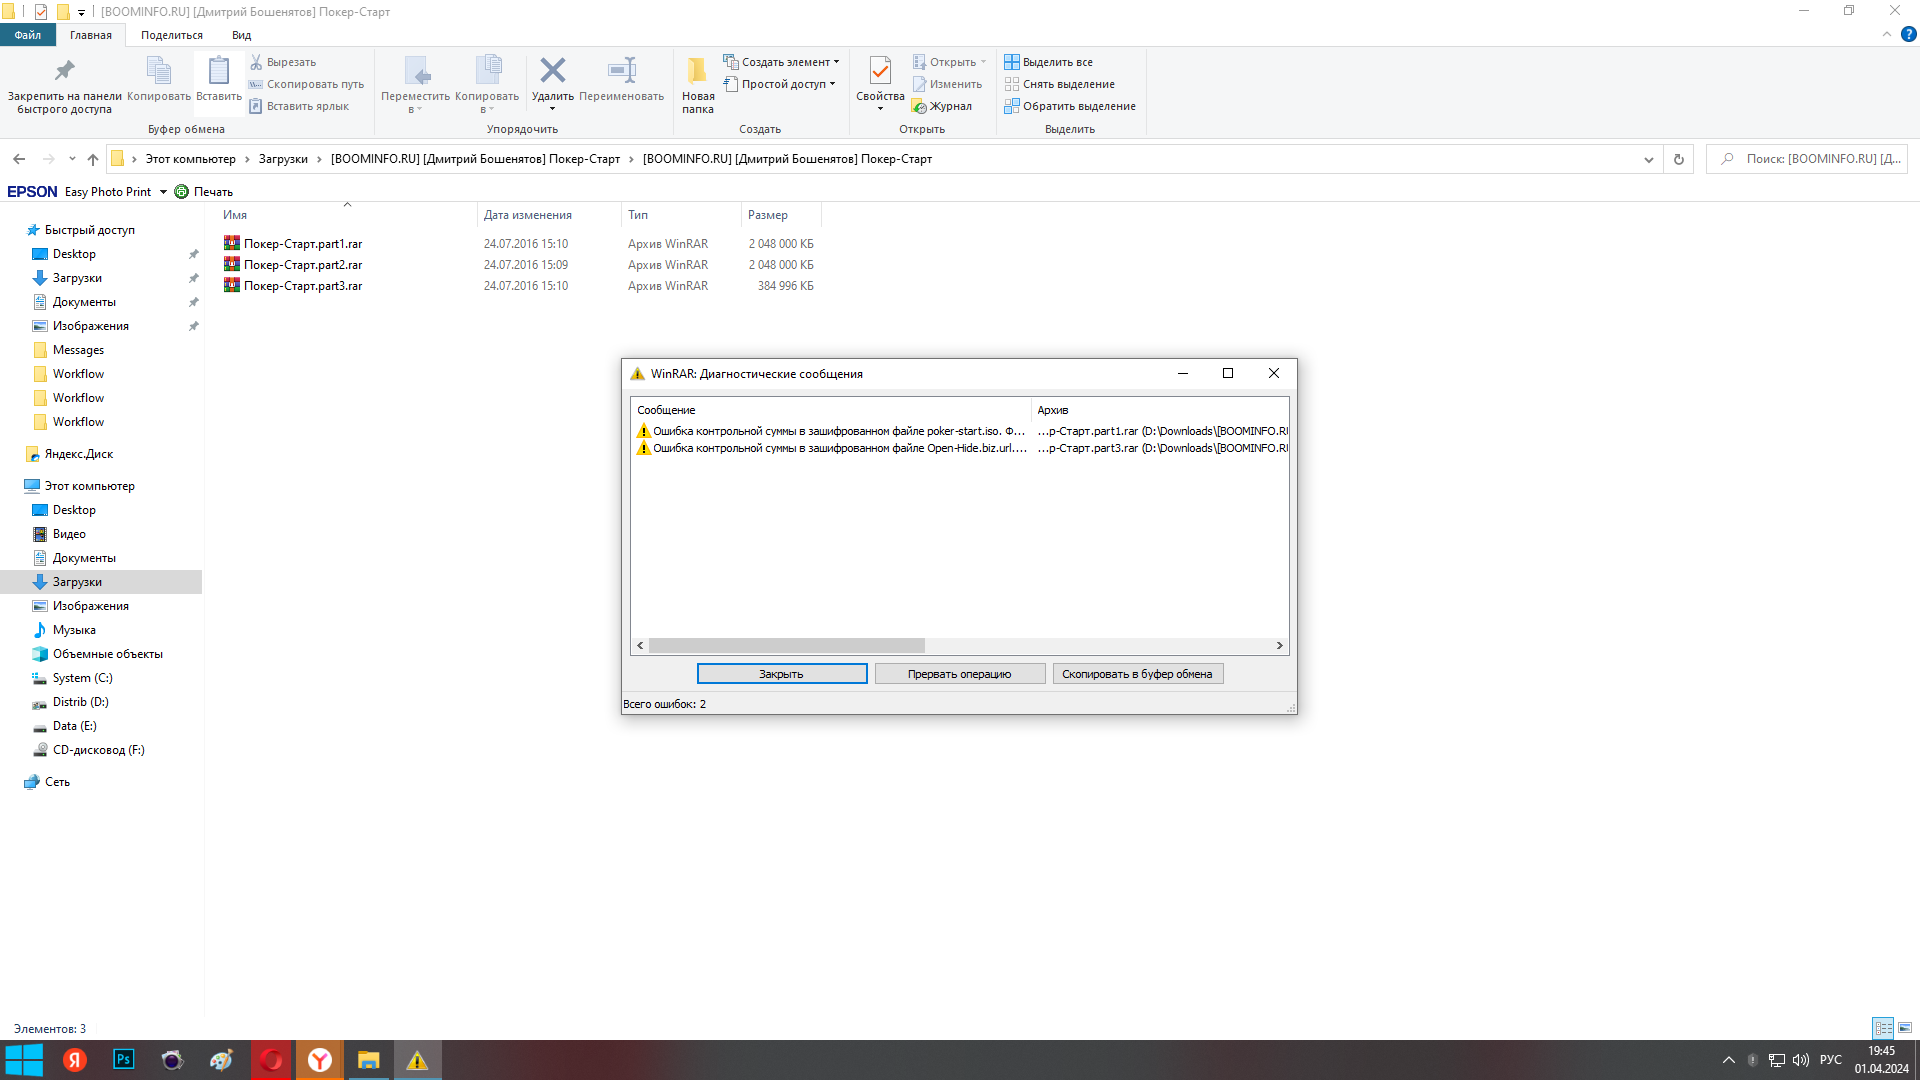Expand Создать элемент dropdown
Viewport: 1920px width, 1080px height.
[837, 62]
